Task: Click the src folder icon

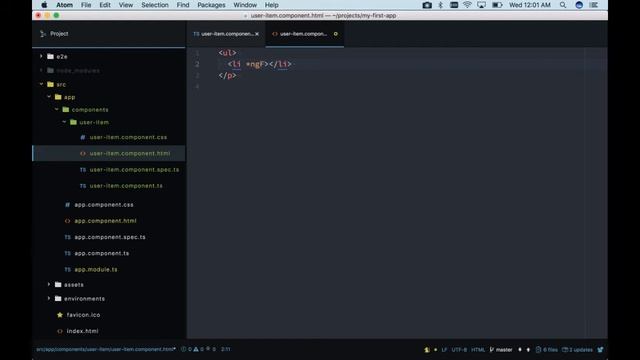Action: coord(50,84)
